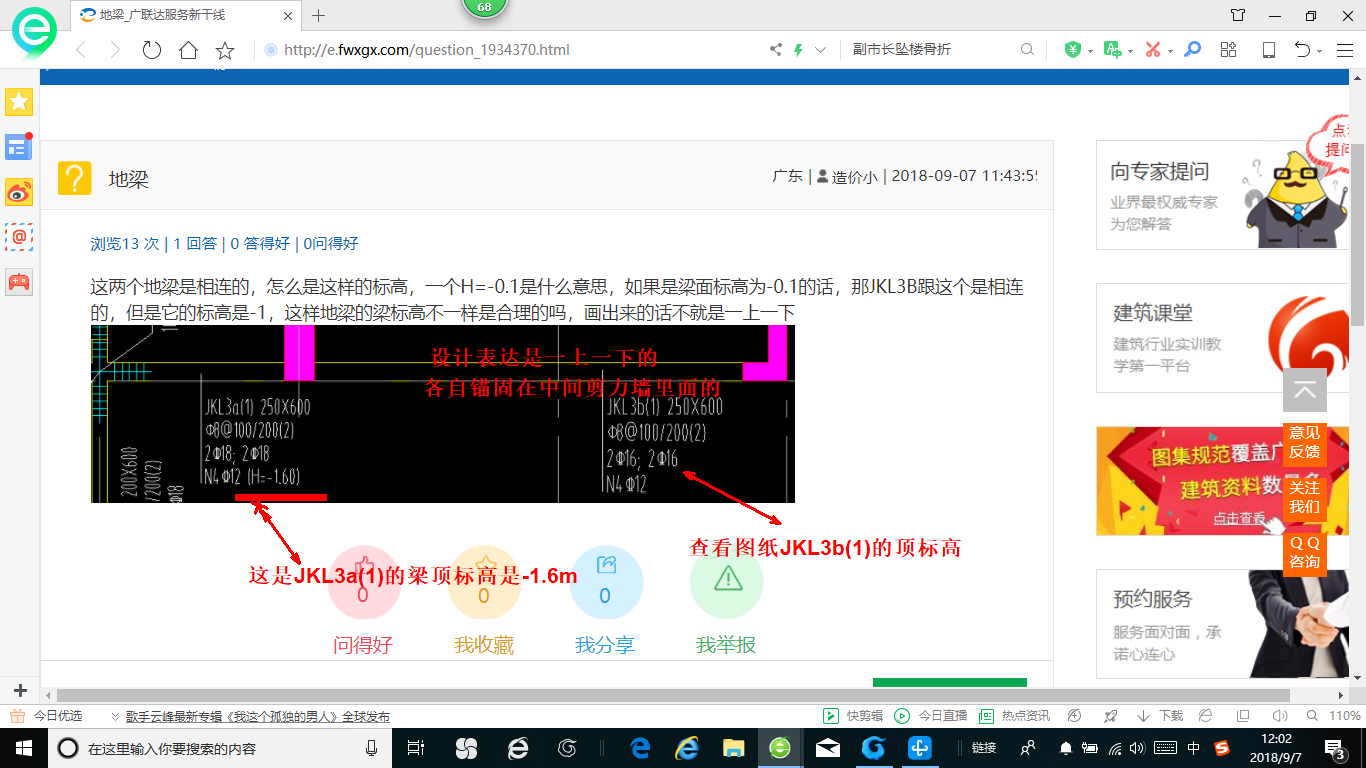Expand the dropdown next to scissors tool
Screen dimensions: 1366x768
click(1169, 51)
